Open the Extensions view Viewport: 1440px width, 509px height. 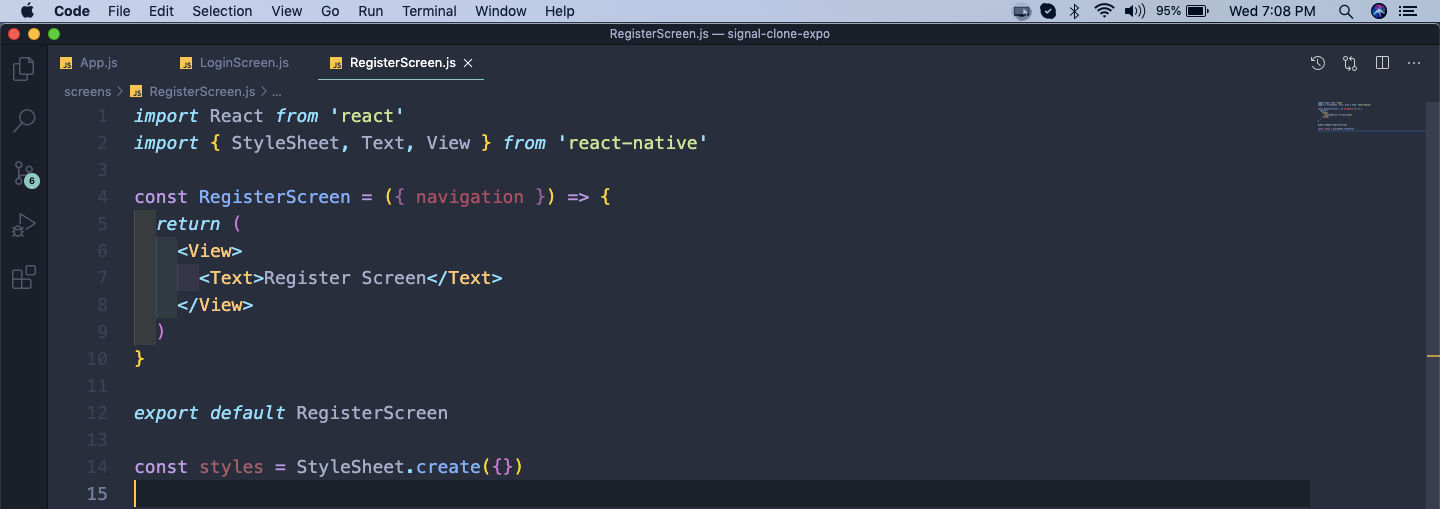23,277
